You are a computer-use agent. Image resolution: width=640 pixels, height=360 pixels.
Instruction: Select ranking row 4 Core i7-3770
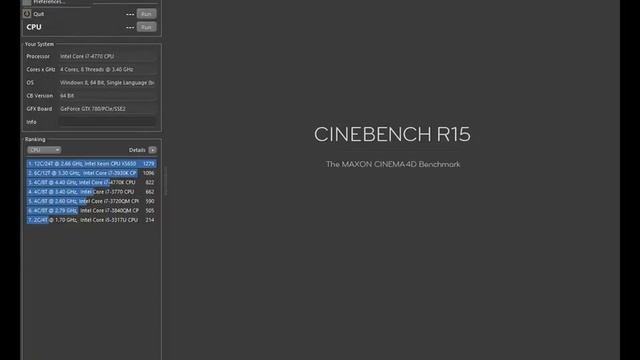point(91,192)
